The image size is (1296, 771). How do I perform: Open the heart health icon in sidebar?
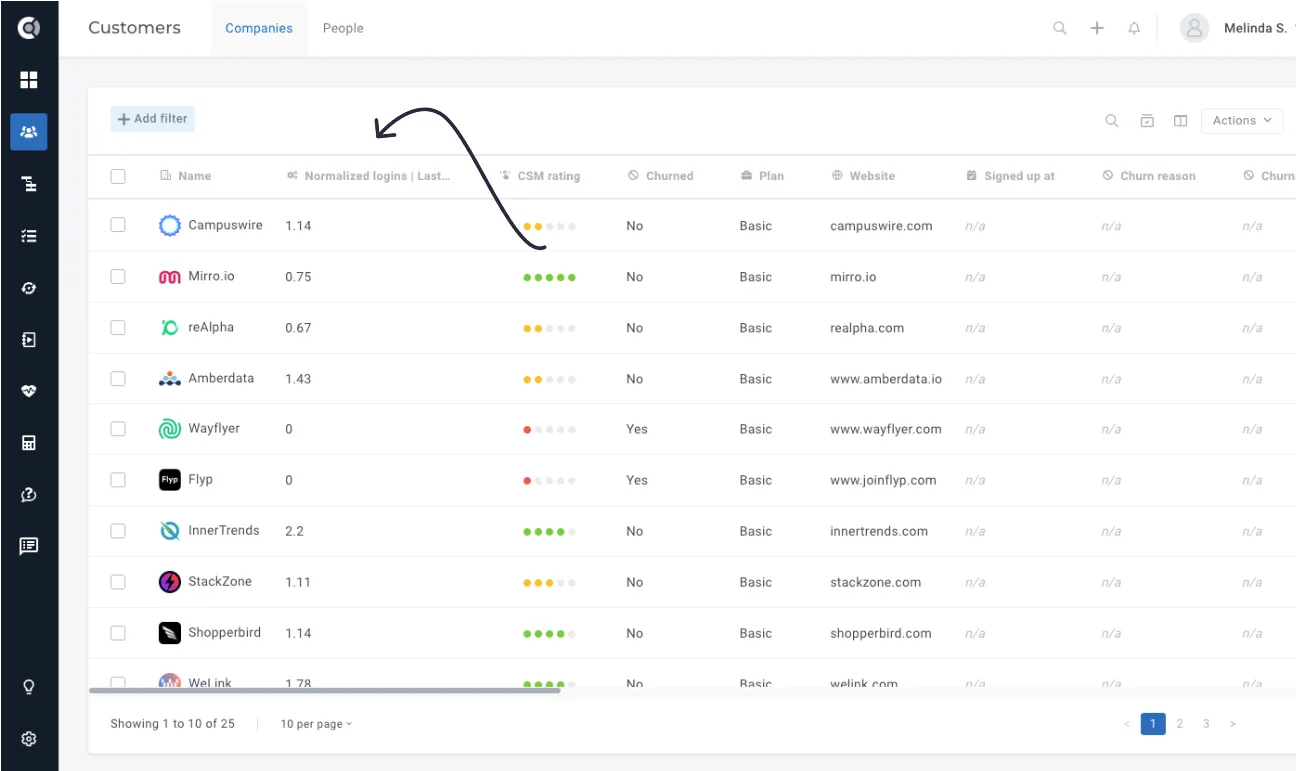(x=29, y=391)
